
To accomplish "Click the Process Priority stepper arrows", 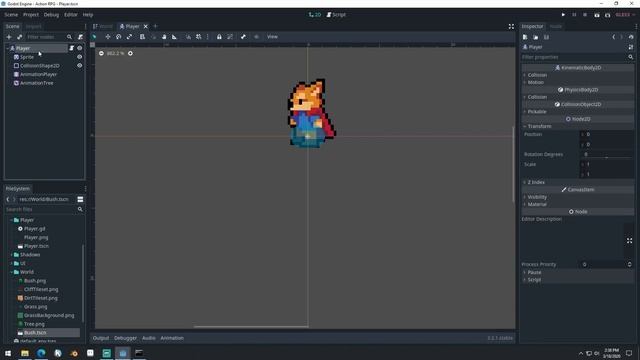I will pos(629,264).
